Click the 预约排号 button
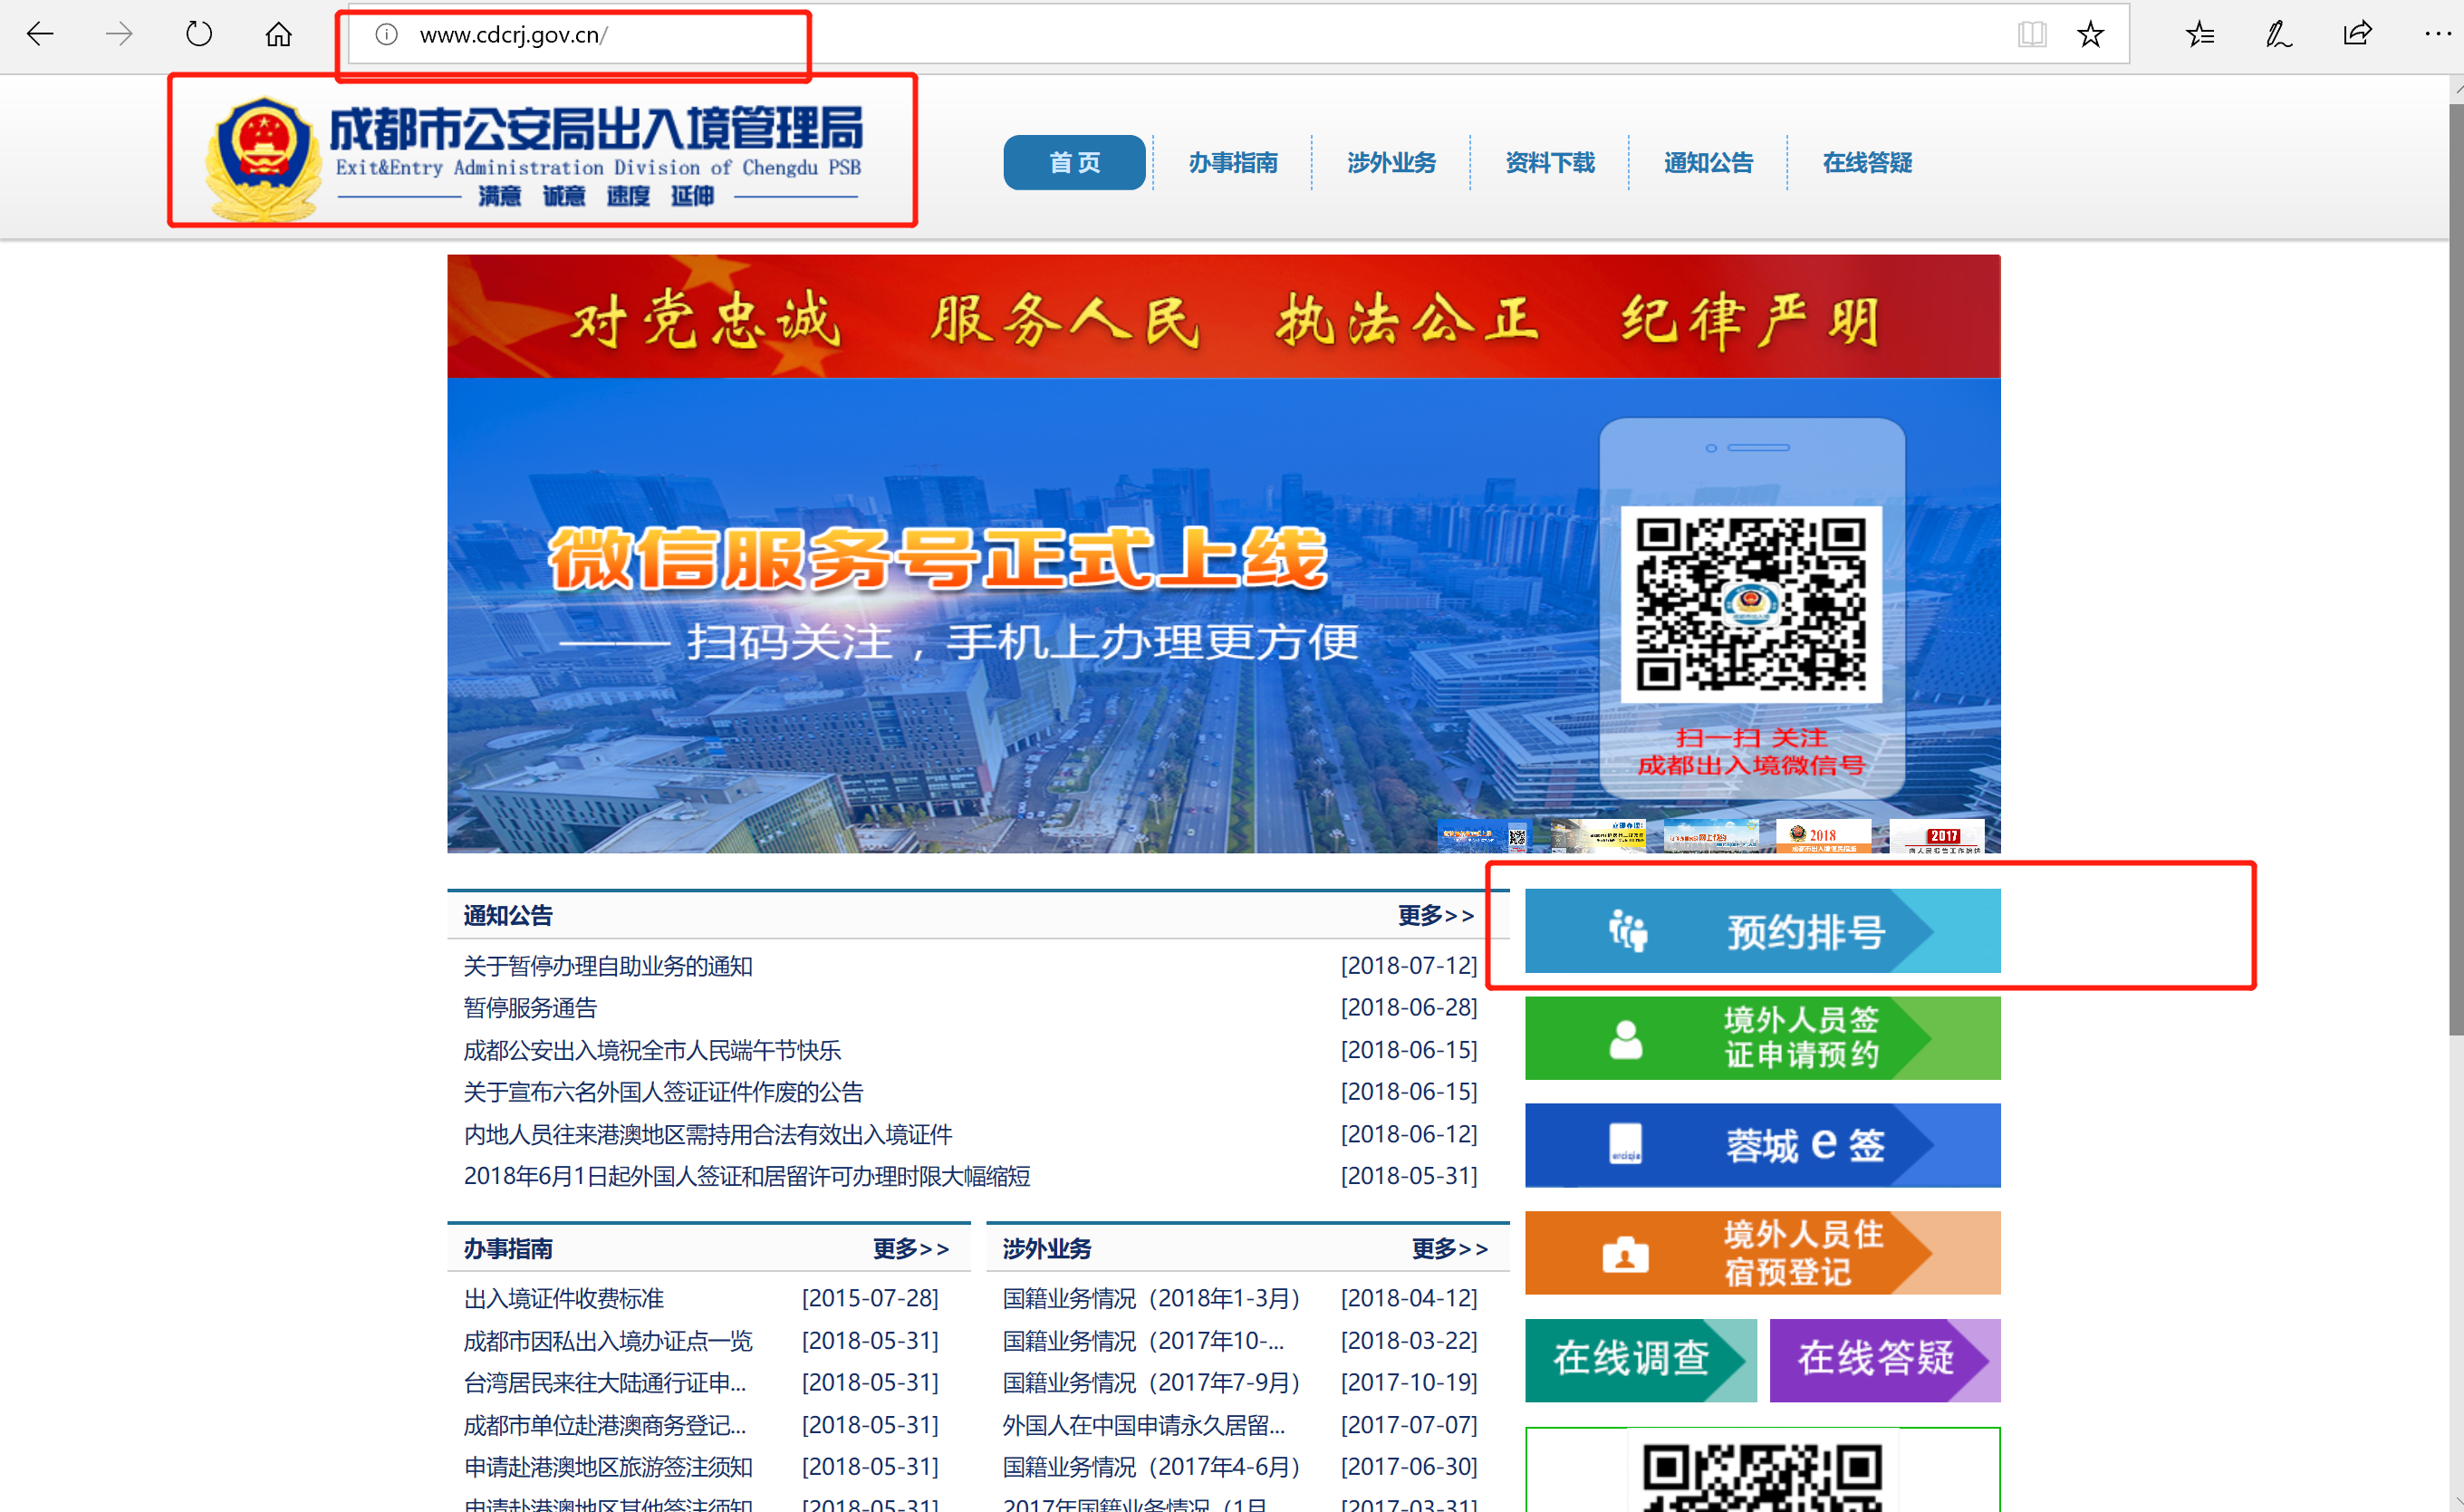Viewport: 2464px width, 1512px height. point(1762,931)
